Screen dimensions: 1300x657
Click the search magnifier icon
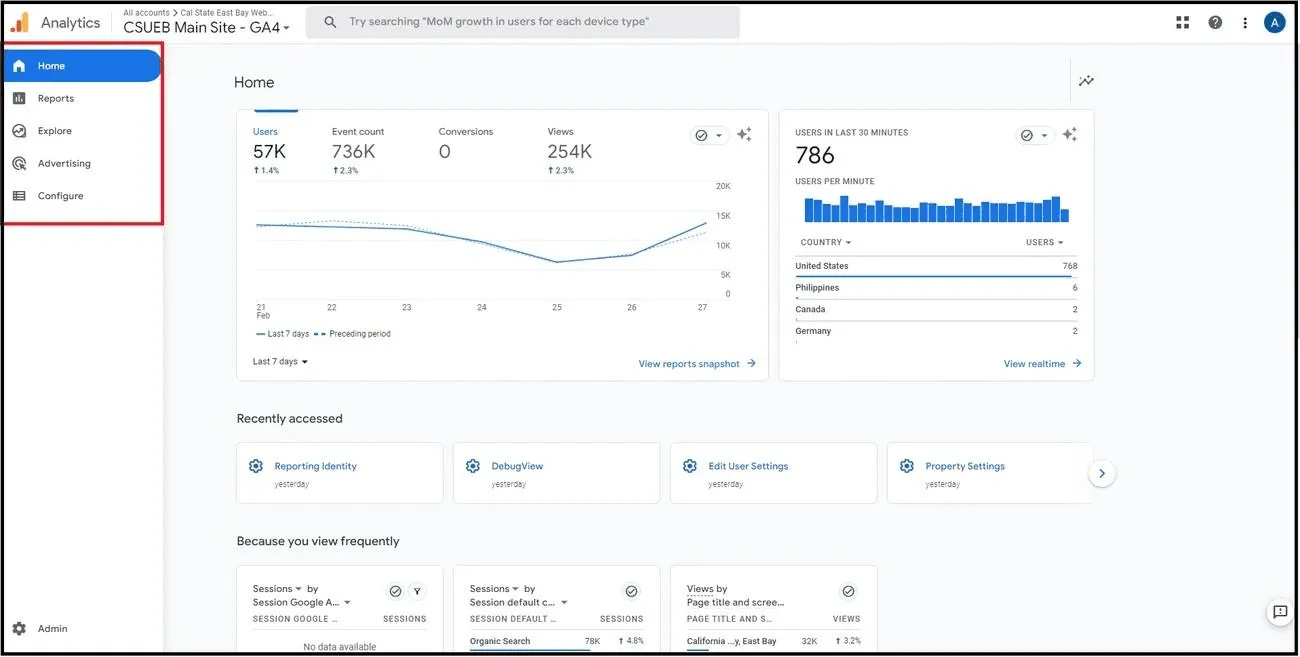coord(330,22)
